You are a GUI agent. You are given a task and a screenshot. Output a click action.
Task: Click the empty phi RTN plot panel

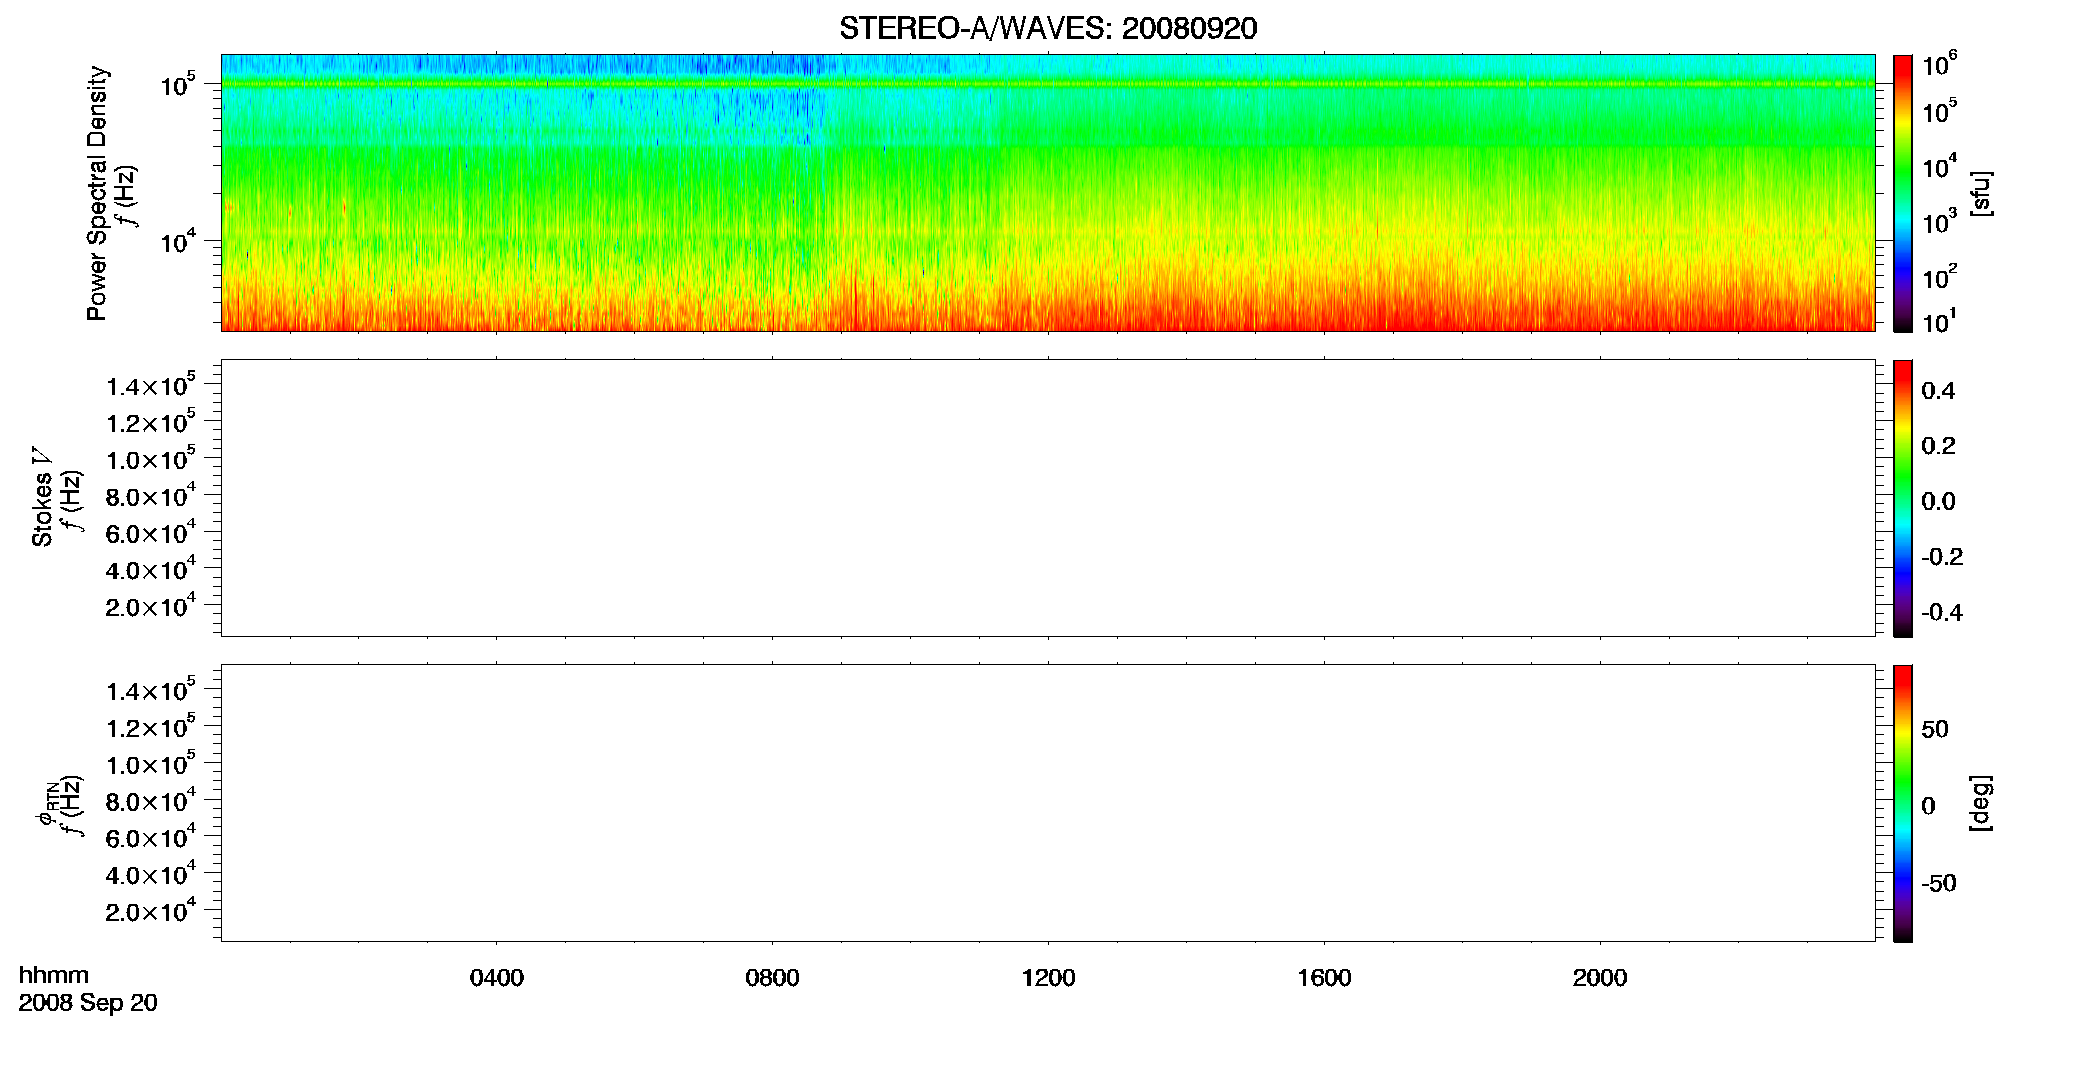(x=1048, y=803)
